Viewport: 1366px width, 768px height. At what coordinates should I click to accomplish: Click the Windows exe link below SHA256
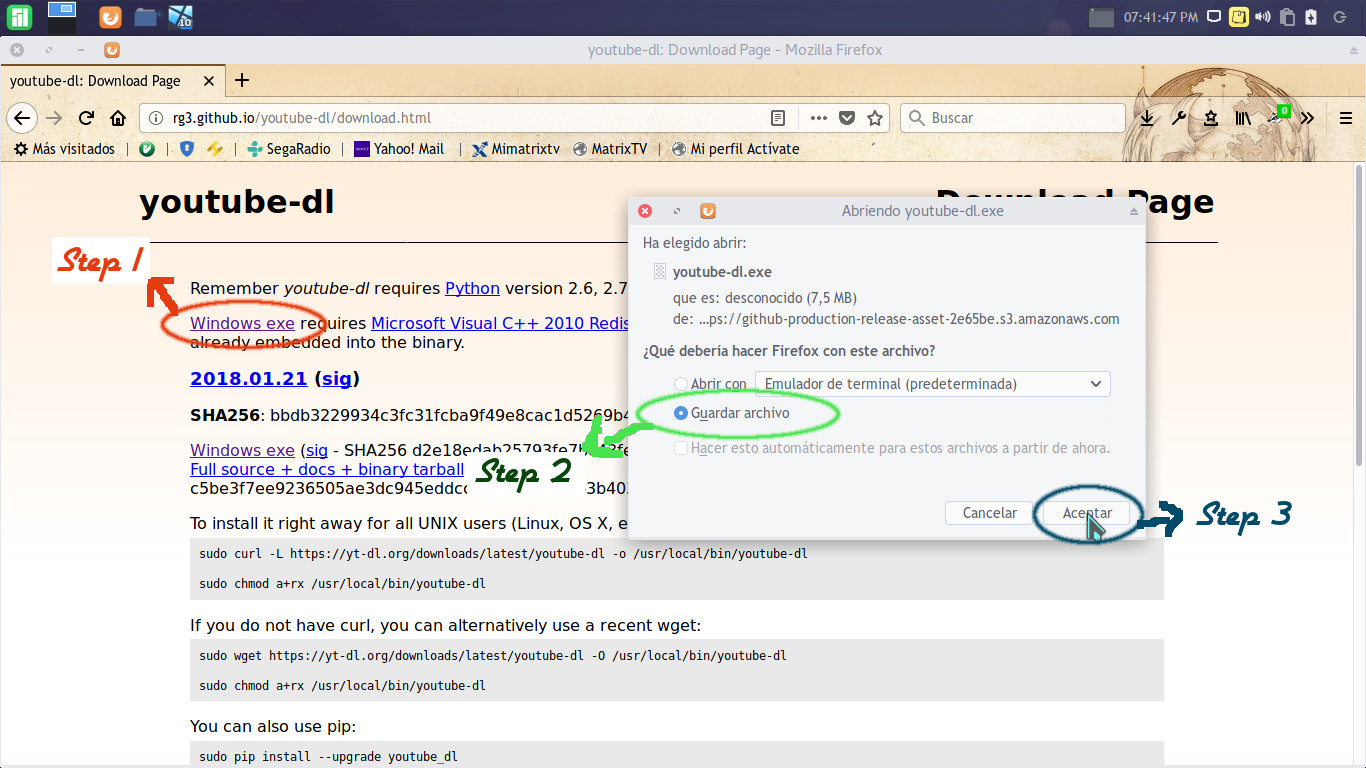242,450
